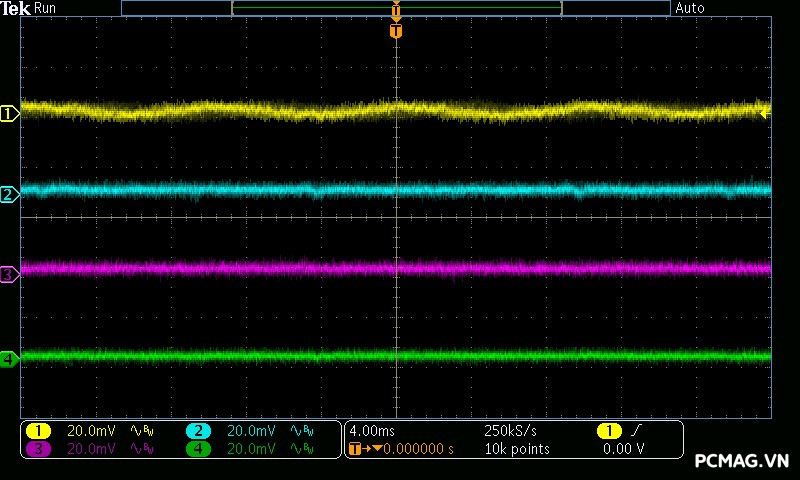Click the trigger source channel 1 badge
Image resolution: width=800 pixels, height=480 pixels.
click(609, 431)
